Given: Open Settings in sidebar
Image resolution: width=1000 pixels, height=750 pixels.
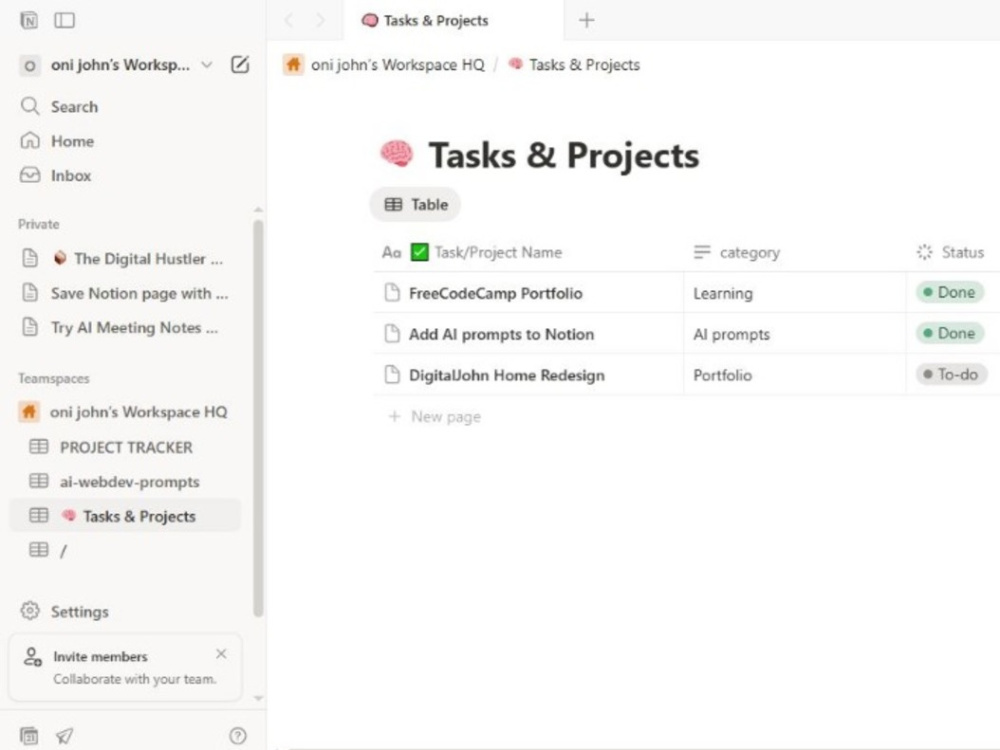Looking at the screenshot, I should click(x=80, y=612).
